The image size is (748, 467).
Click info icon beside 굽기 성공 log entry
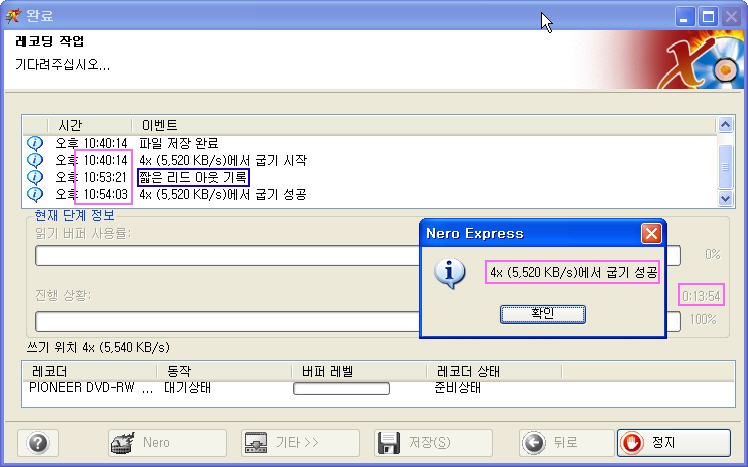(35, 194)
